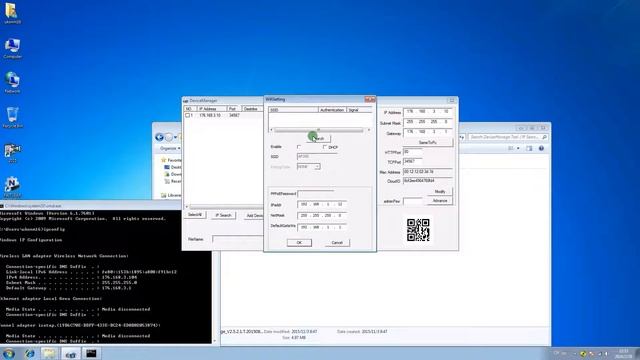Image resolution: width=640 pixels, height=360 pixels.
Task: Click the Advance button in DeviceManager
Action: (x=440, y=201)
